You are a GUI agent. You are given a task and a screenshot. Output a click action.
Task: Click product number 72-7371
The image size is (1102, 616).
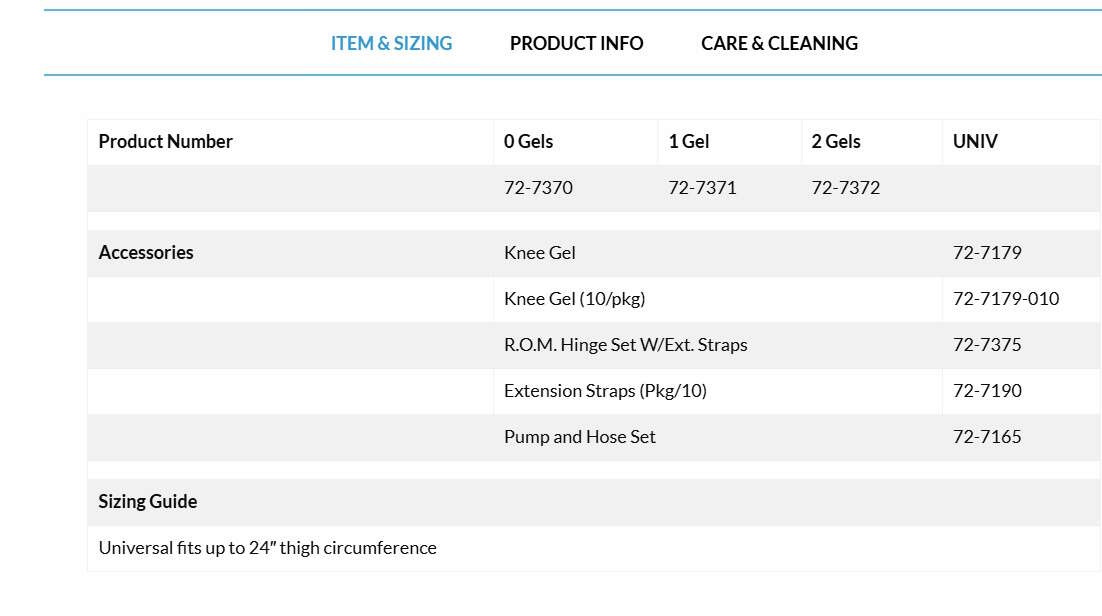(x=702, y=188)
